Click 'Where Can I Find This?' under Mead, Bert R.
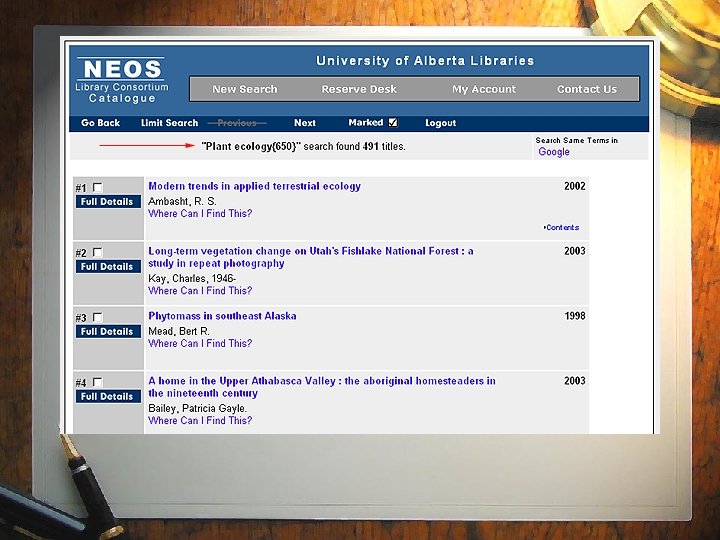Image resolution: width=720 pixels, height=540 pixels. pos(200,343)
